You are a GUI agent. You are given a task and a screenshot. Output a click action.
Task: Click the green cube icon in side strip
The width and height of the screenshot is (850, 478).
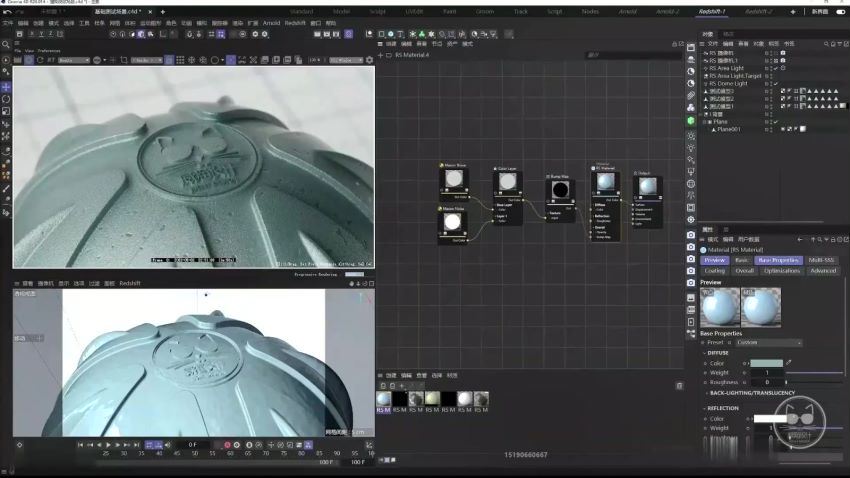691,120
